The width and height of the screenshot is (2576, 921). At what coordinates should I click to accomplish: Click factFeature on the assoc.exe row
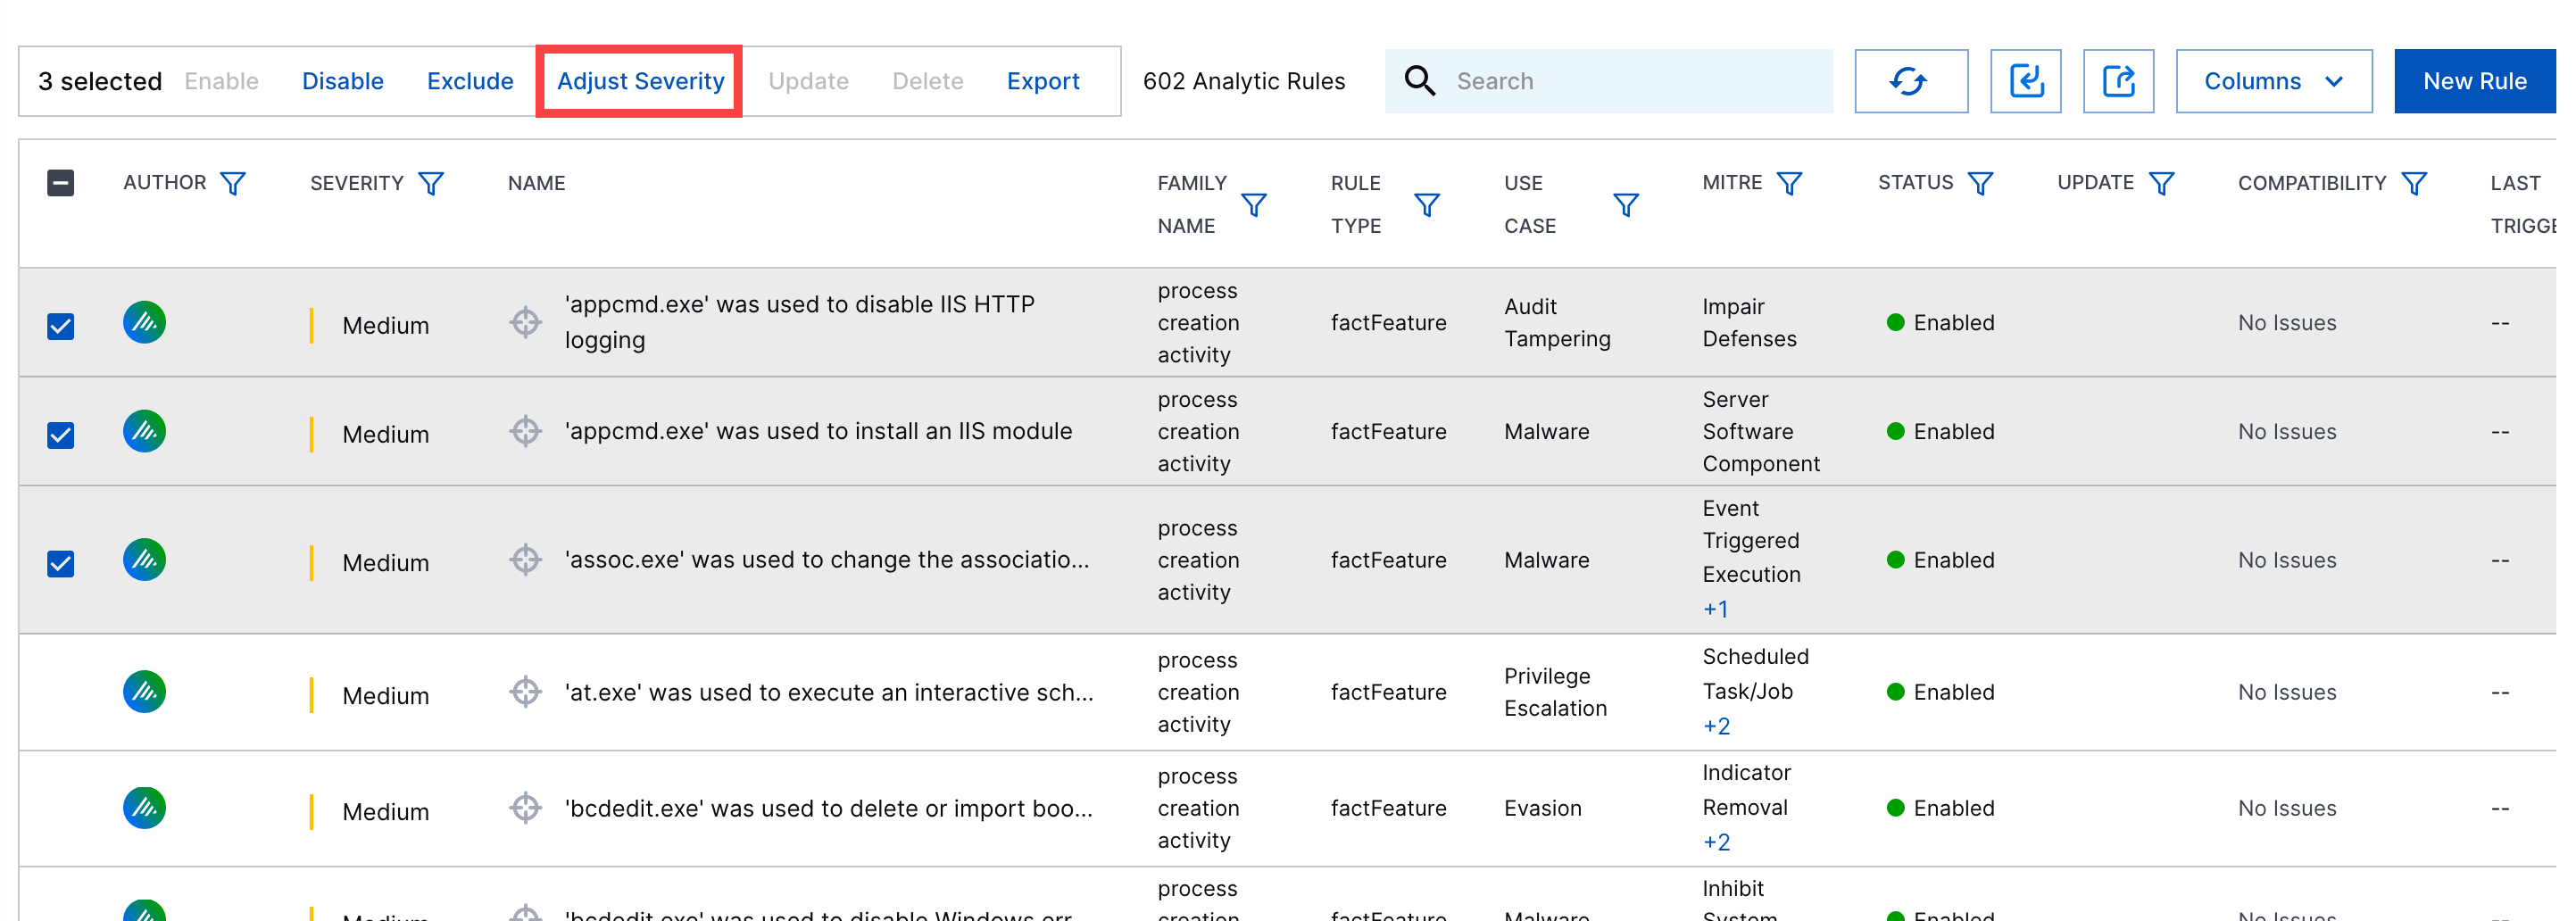pos(1388,560)
